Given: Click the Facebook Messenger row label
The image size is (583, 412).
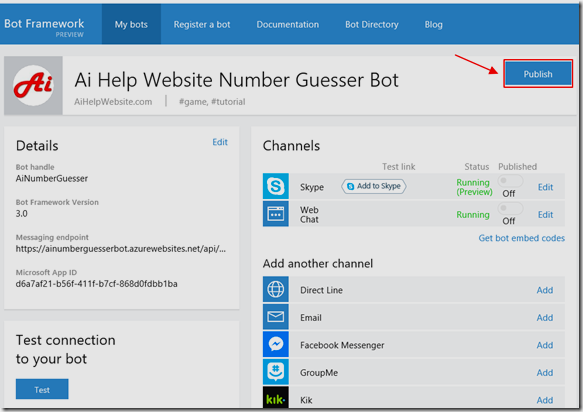Looking at the screenshot, I should [342, 345].
